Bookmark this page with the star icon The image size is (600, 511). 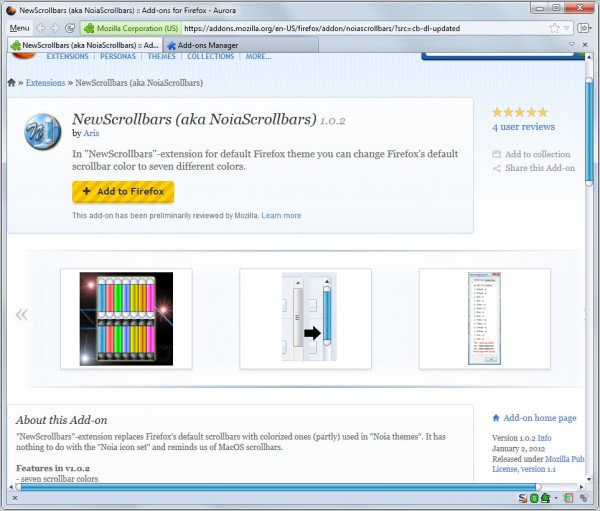(x=554, y=28)
